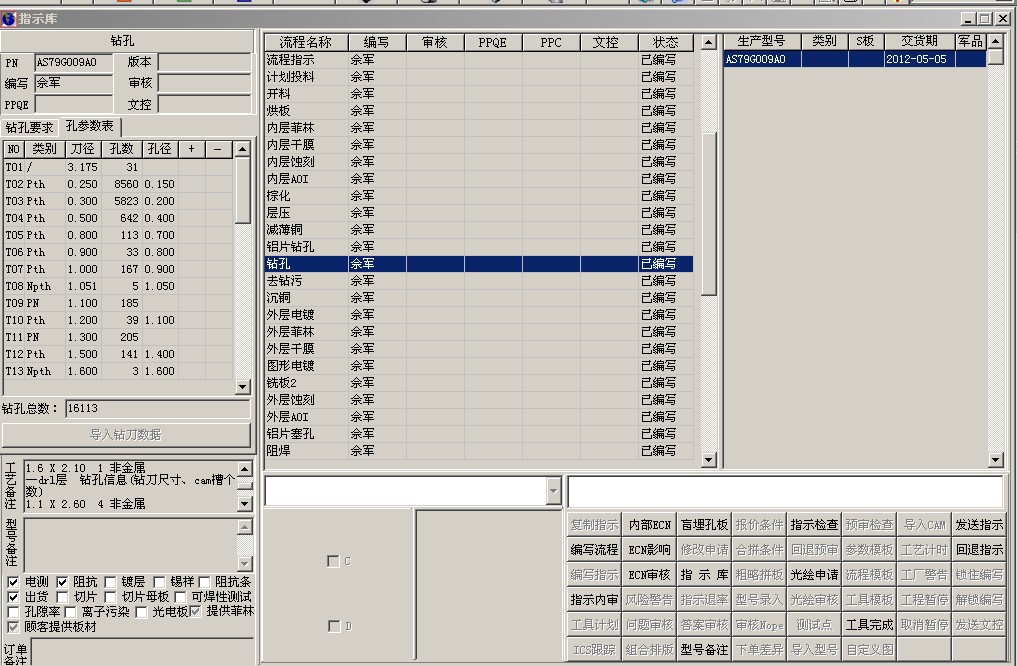This screenshot has width=1017, height=666.
Task: Click the 2012-05-05 delivery date cell
Action: pyautogui.click(x=919, y=59)
